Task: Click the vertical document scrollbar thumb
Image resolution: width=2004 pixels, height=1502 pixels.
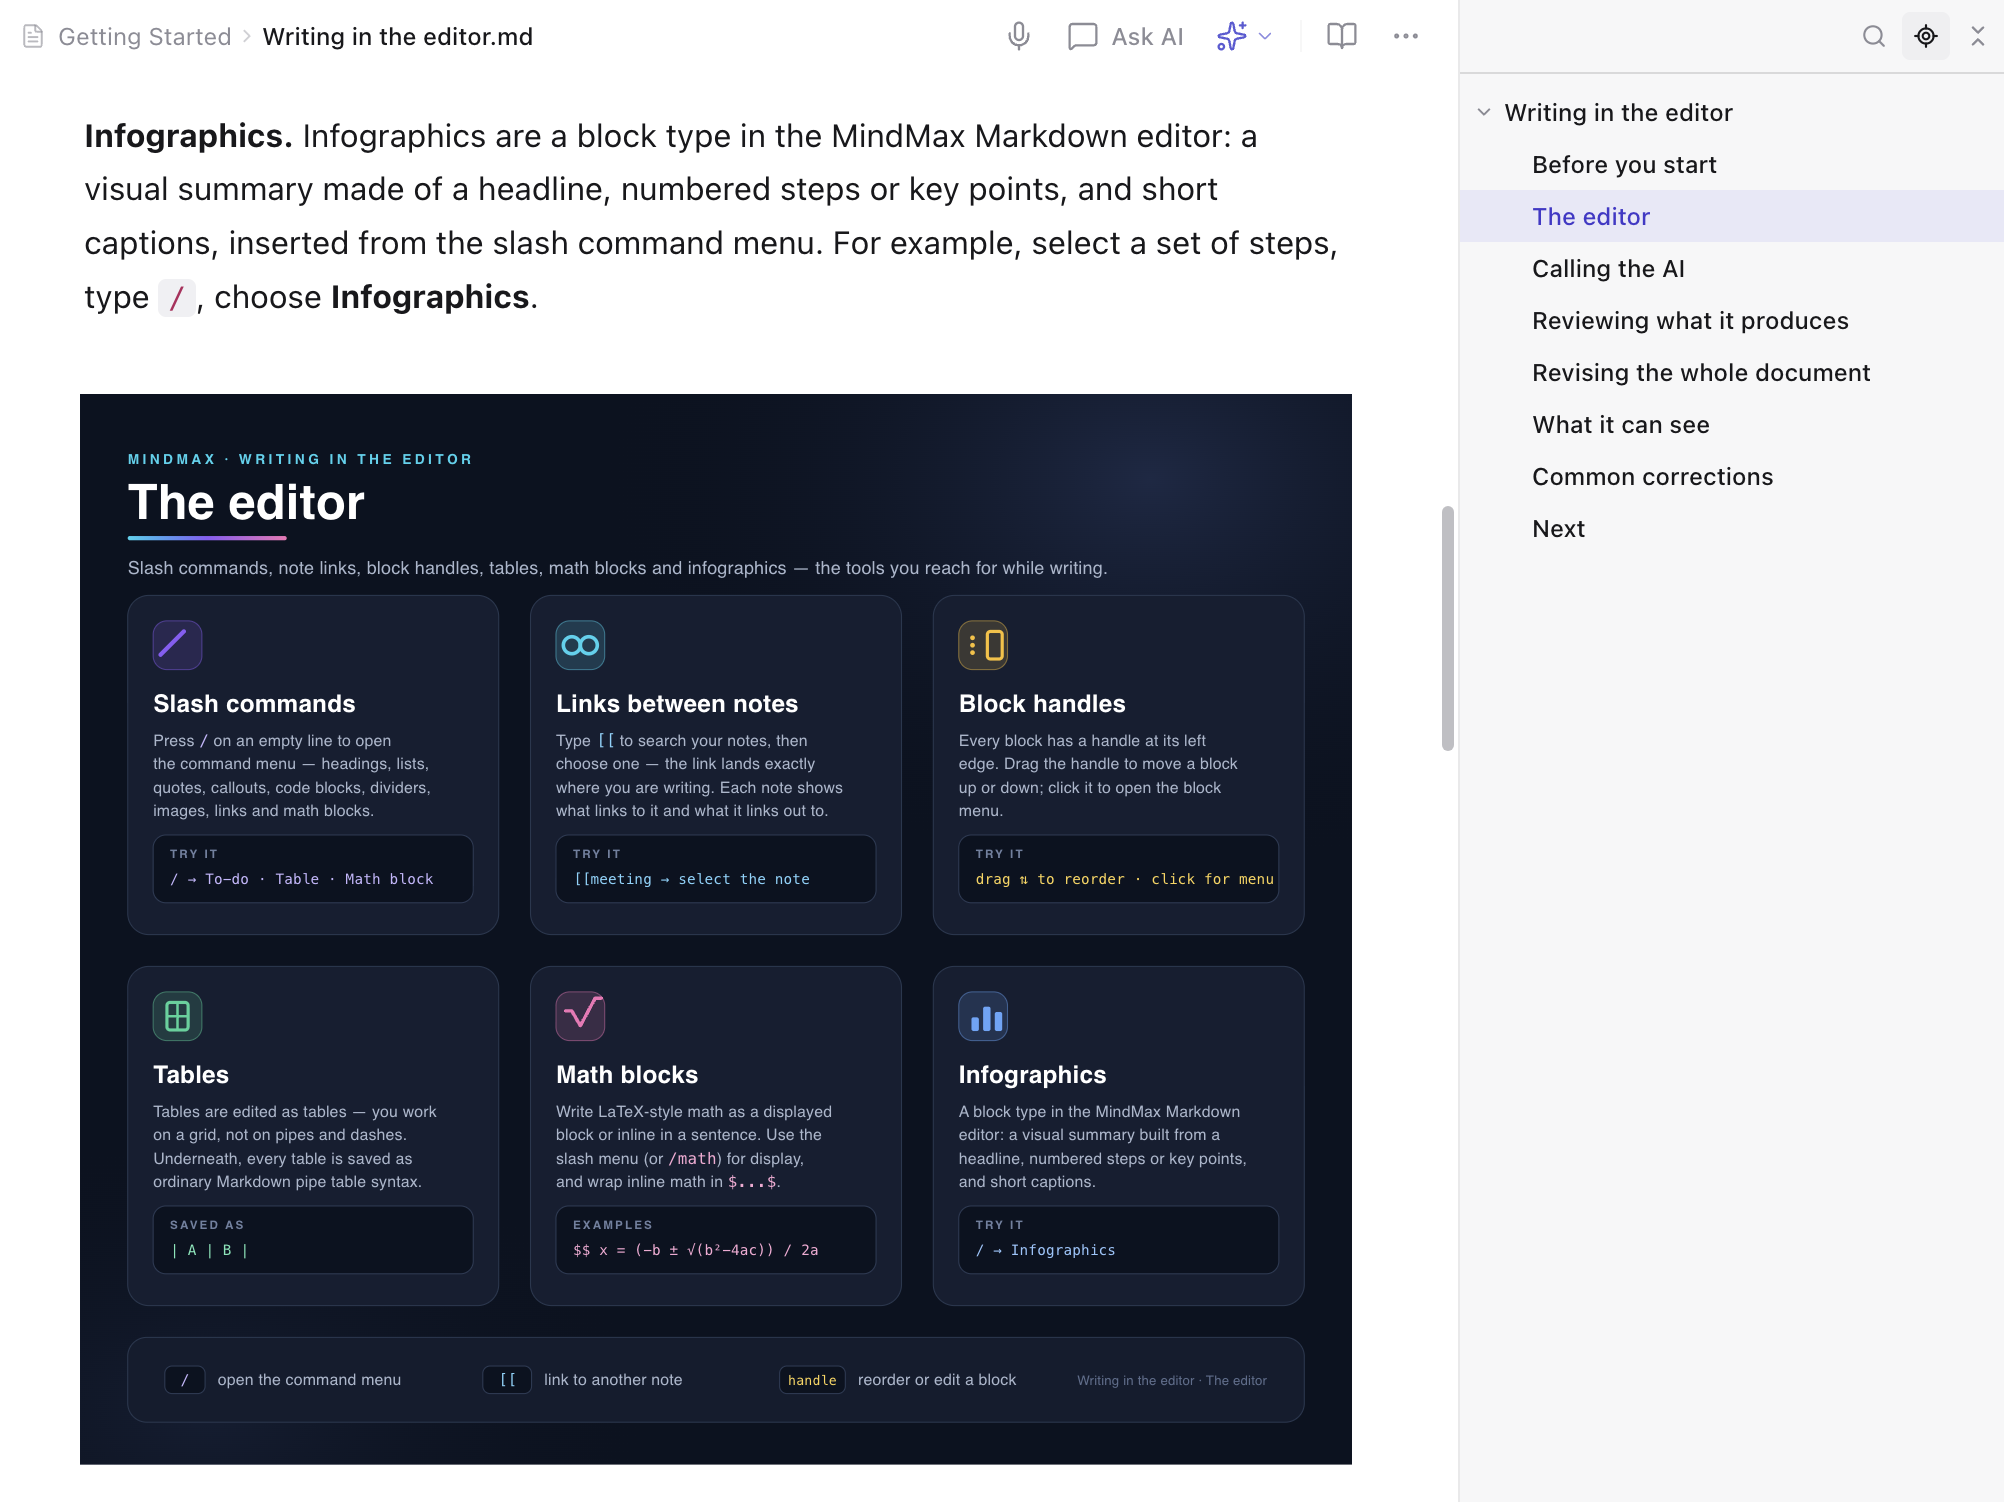Action: coord(1447,628)
